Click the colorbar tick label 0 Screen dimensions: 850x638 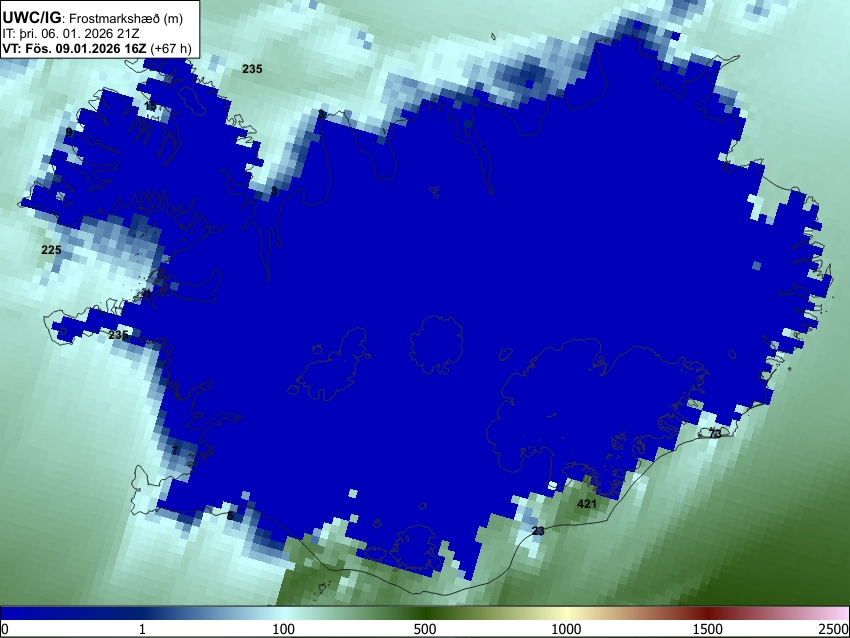click(x=5, y=629)
